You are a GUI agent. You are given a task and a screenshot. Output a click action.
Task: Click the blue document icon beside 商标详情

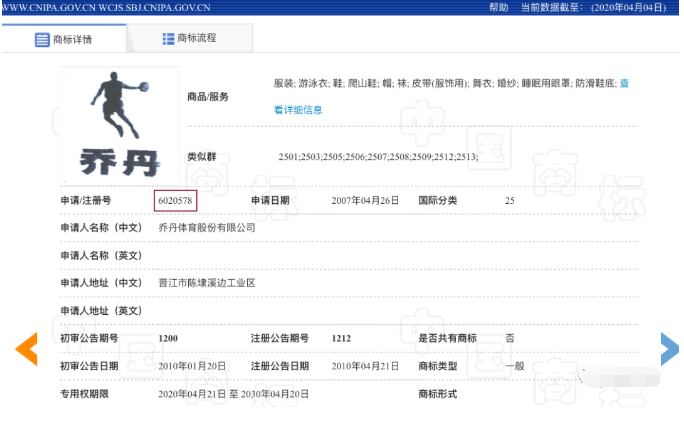42,40
